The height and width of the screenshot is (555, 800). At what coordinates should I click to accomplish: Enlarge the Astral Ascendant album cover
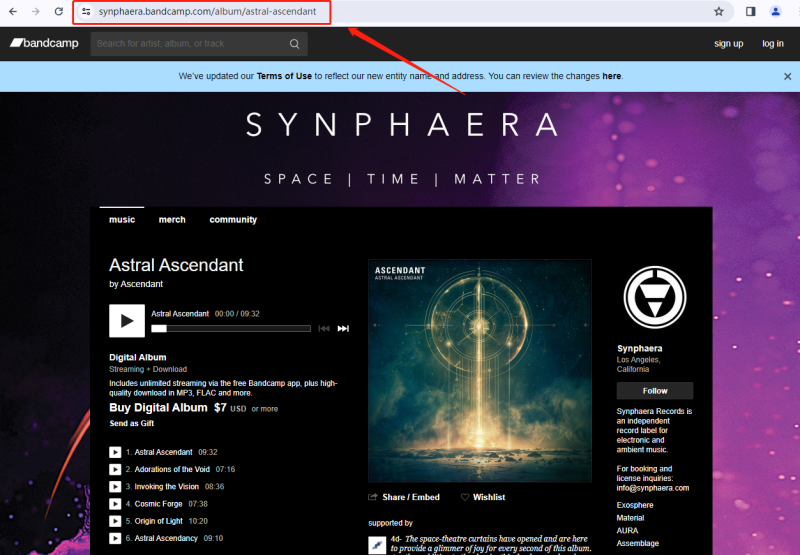click(480, 371)
